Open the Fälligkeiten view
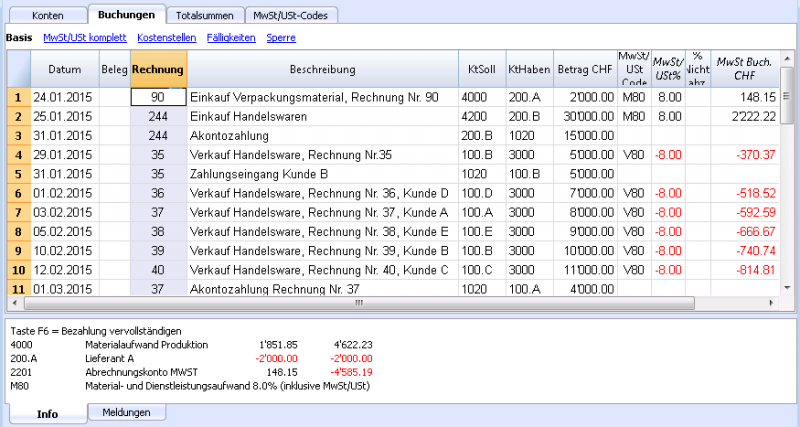The width and height of the screenshot is (800, 427). (231, 38)
